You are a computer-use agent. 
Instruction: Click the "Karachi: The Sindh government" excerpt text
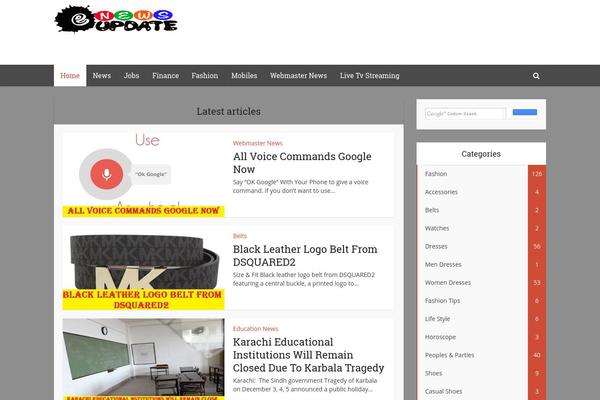click(x=305, y=385)
